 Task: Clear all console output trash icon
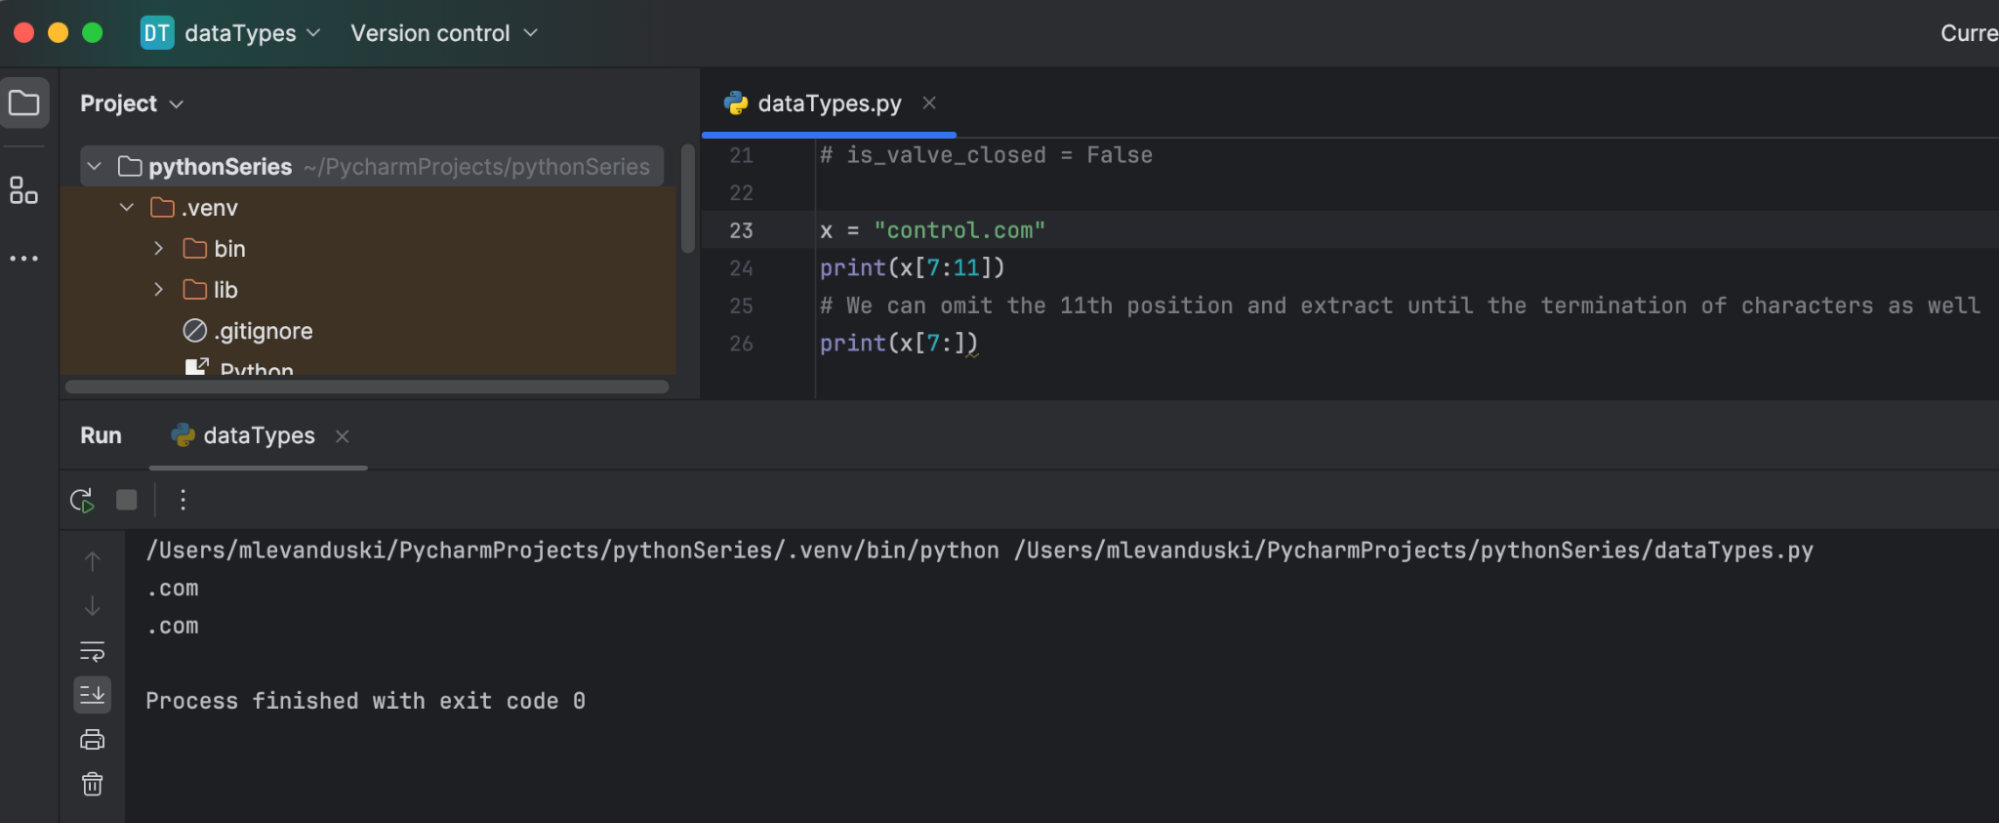click(92, 784)
